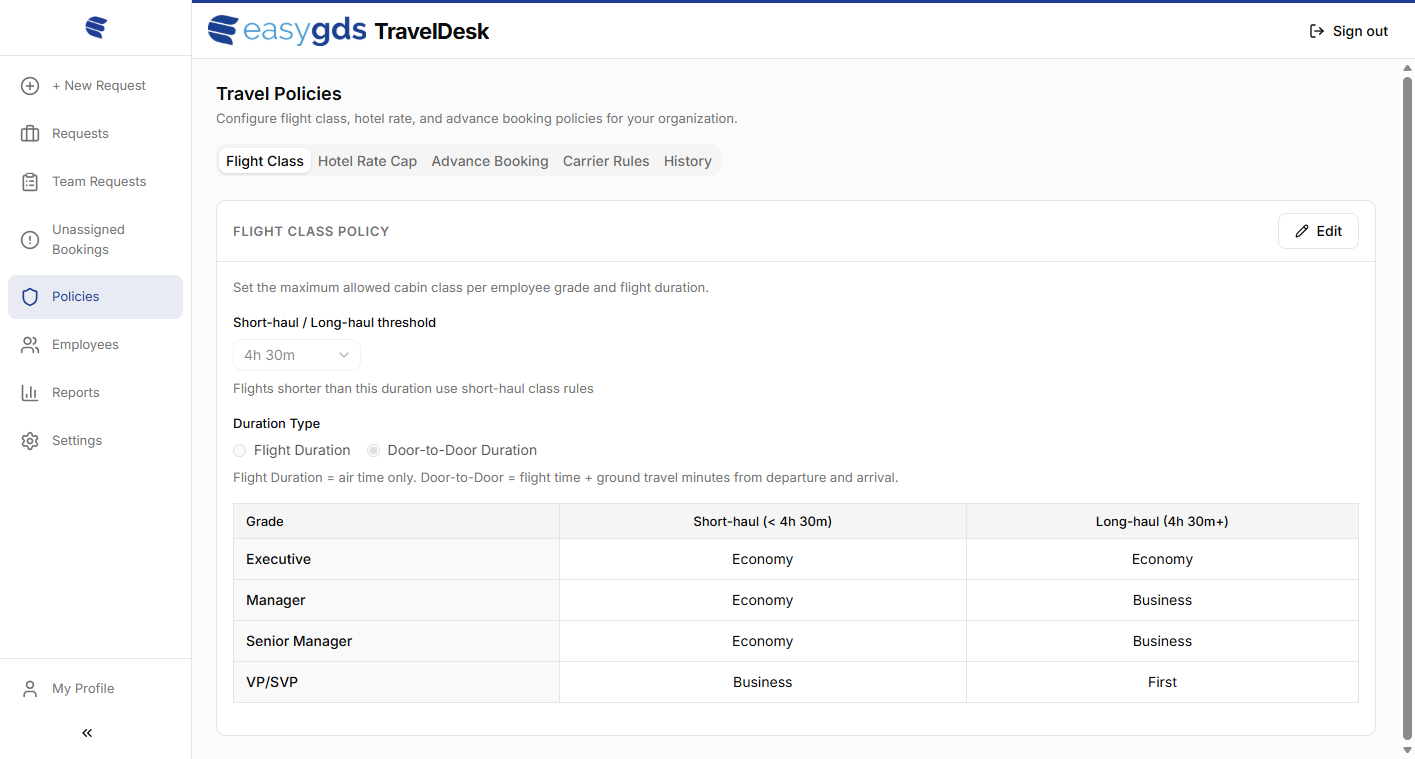Open Employees via the people icon
The height and width of the screenshot is (759, 1415).
30,345
